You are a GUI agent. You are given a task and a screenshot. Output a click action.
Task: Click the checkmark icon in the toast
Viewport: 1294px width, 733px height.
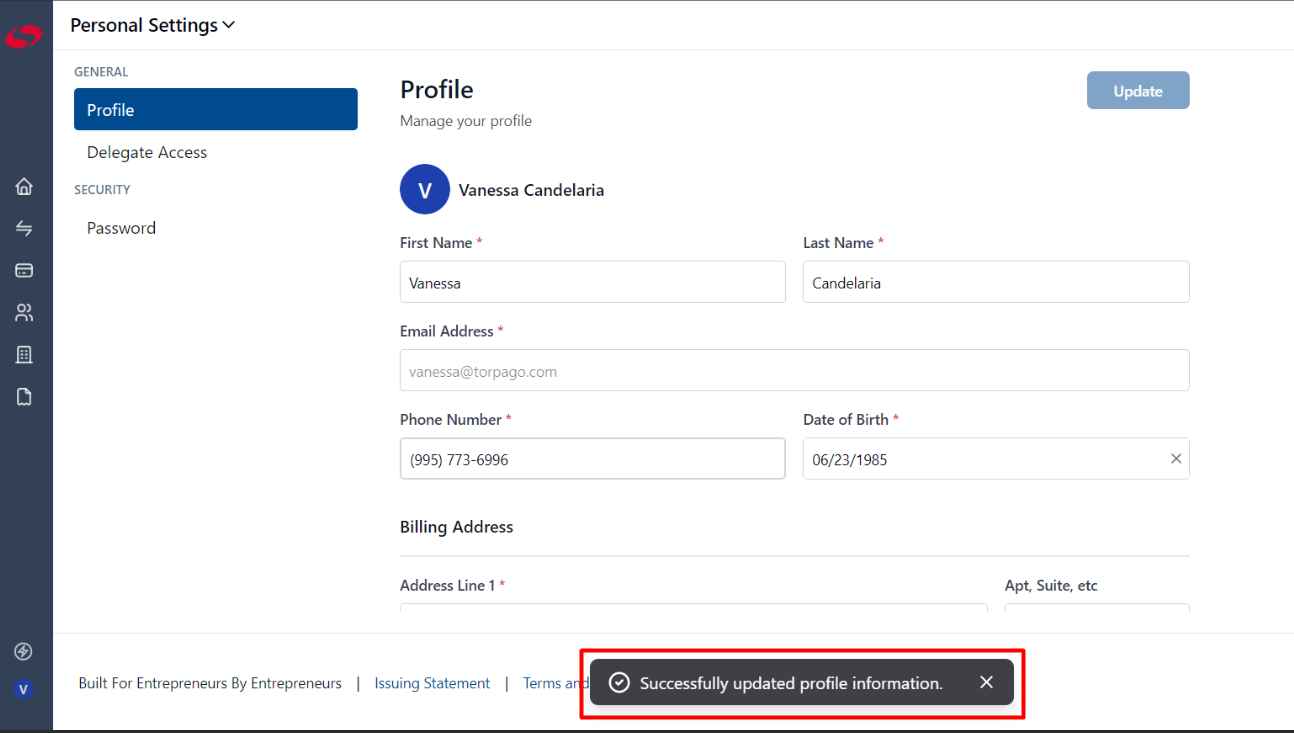click(619, 683)
